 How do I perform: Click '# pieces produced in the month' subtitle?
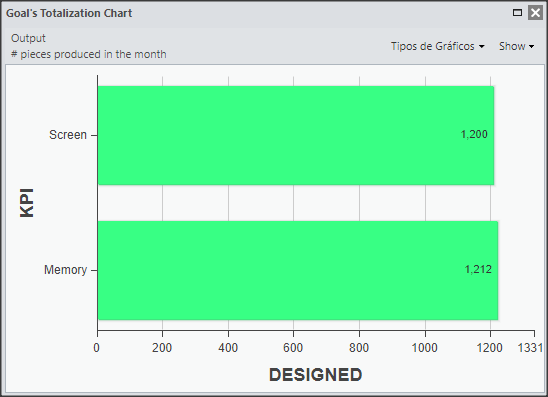(89, 55)
